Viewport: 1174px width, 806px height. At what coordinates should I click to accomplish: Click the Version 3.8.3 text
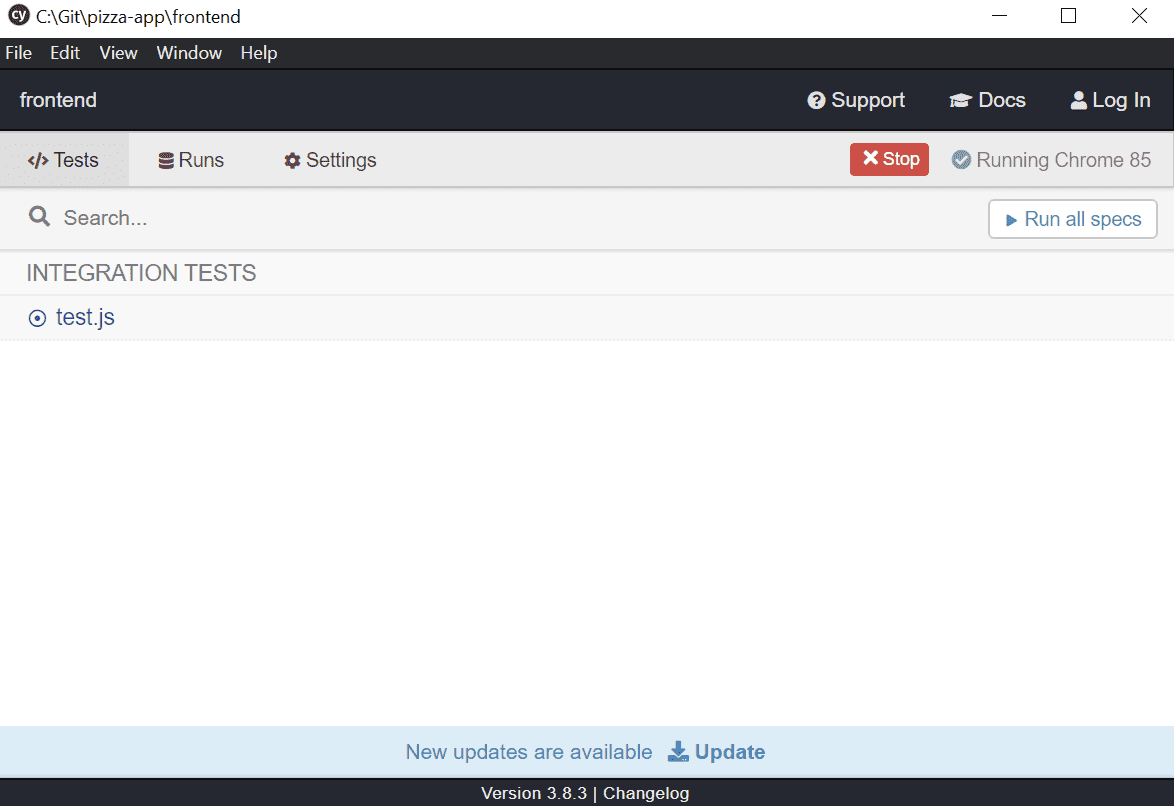pos(534,793)
